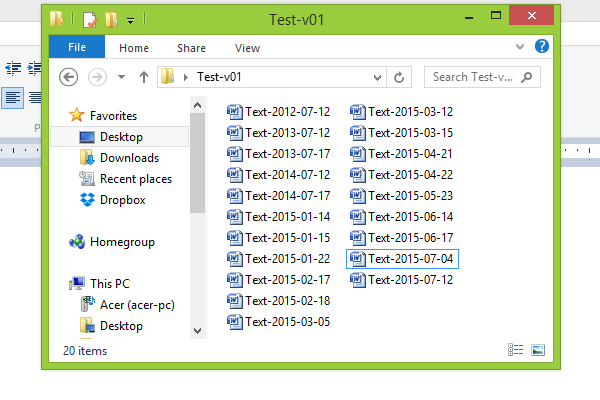The height and width of the screenshot is (400, 600).
Task: Select file Text-2015-07-12
Action: 401,280
